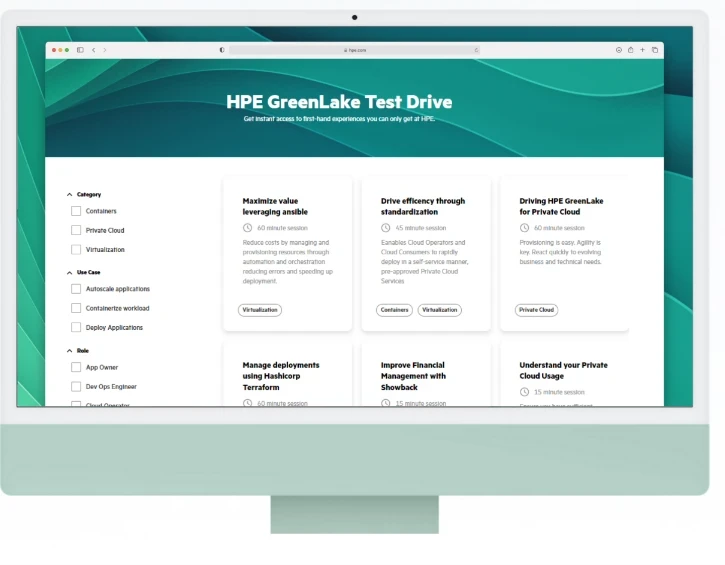Collapse the Category filter section

(x=69, y=194)
